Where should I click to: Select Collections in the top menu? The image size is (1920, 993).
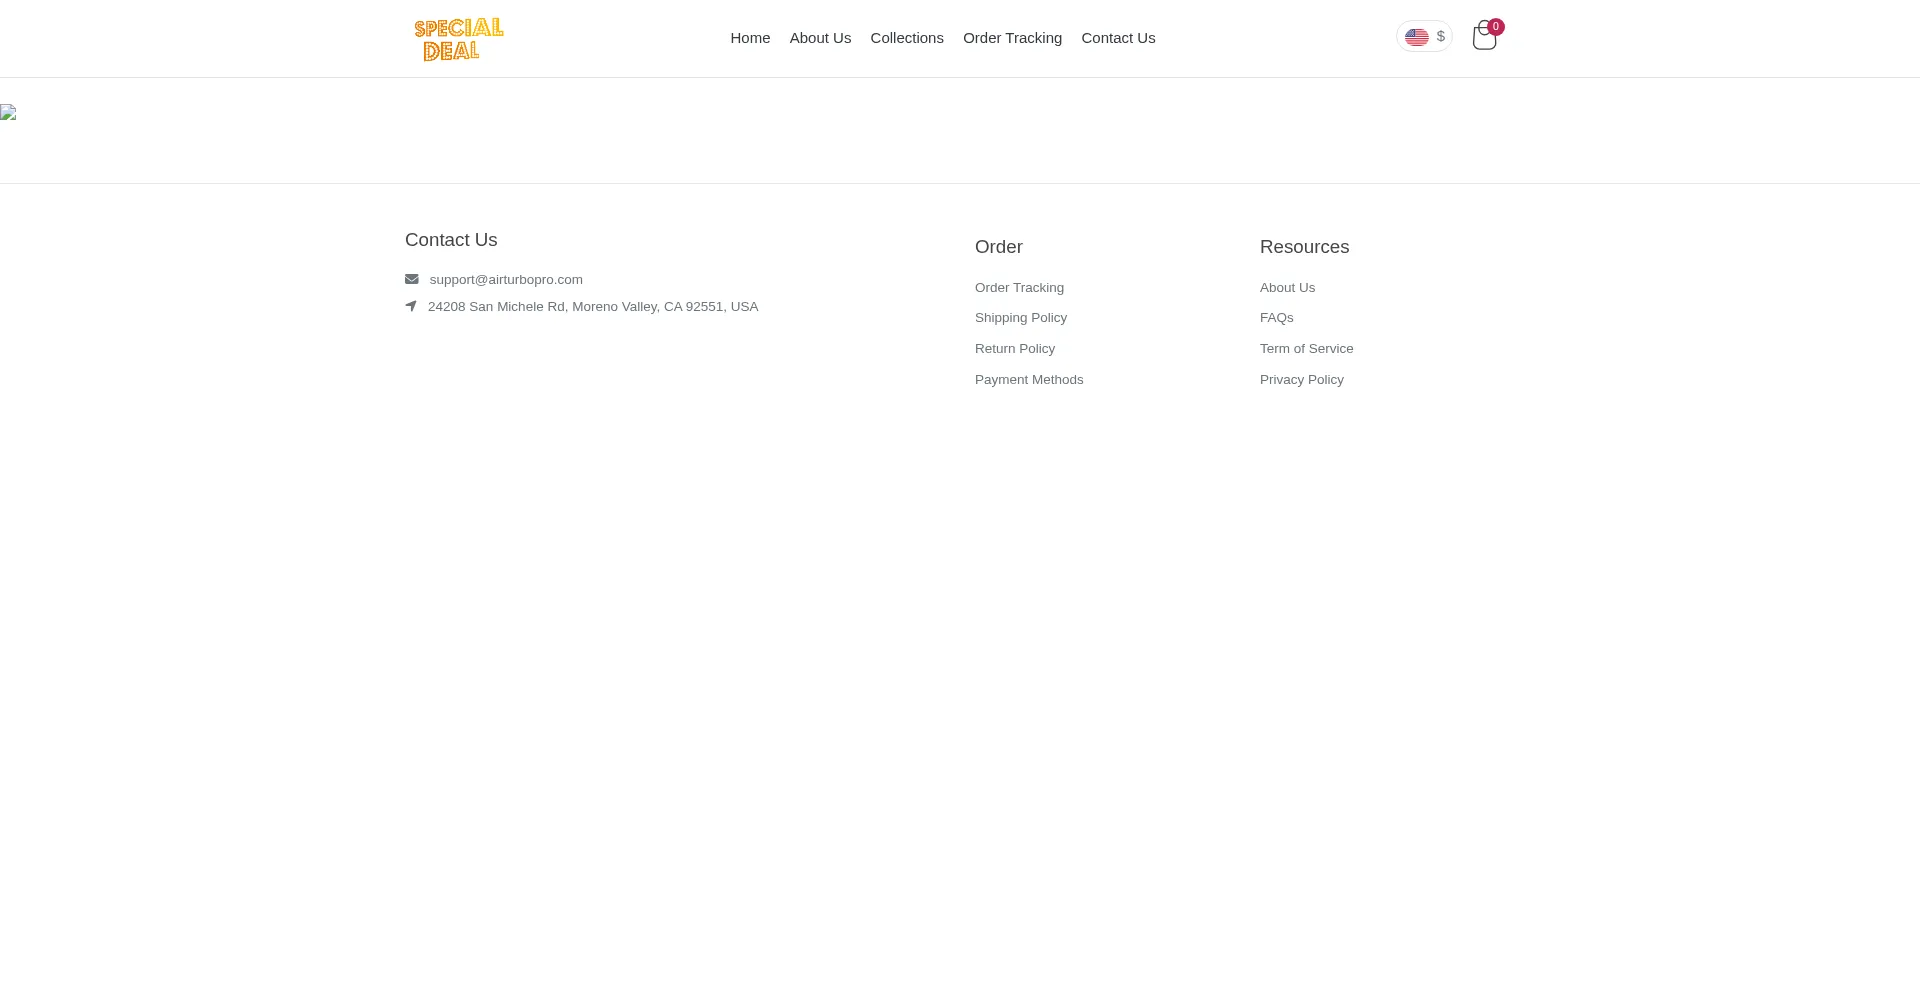[907, 38]
